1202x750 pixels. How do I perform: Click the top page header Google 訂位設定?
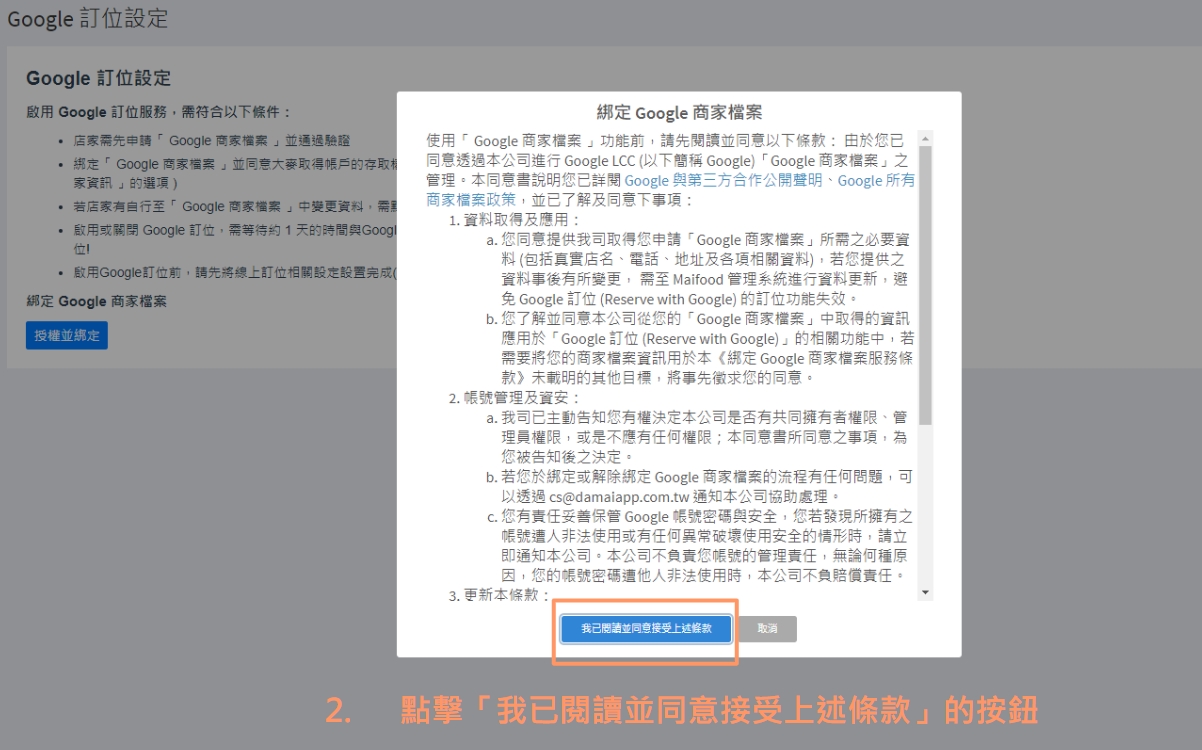(88, 19)
